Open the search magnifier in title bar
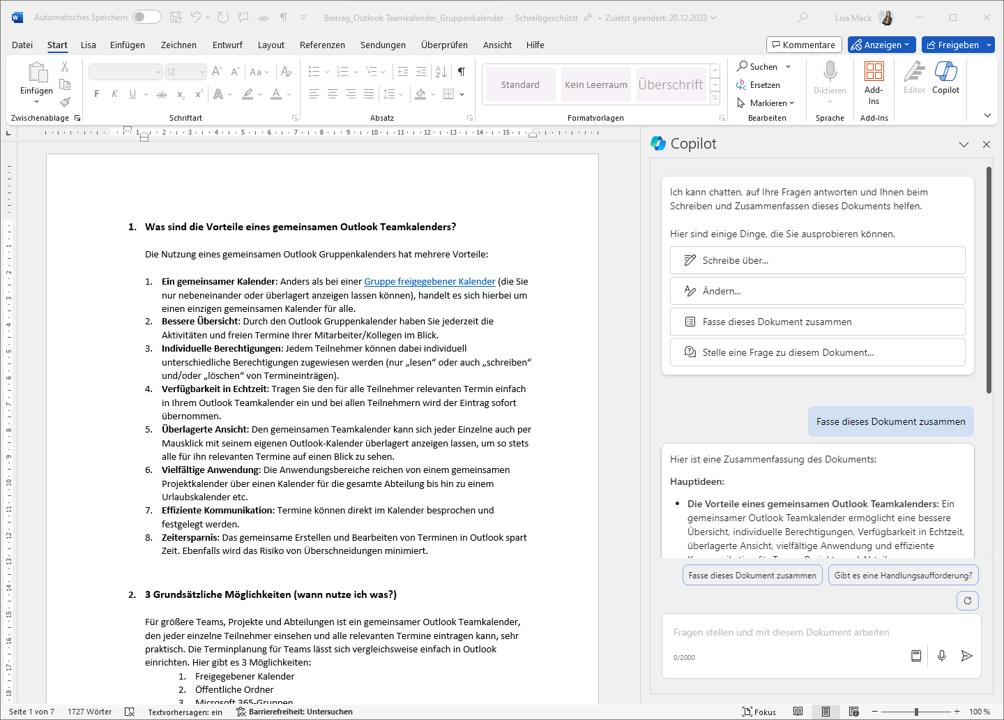1004x720 pixels. point(802,17)
